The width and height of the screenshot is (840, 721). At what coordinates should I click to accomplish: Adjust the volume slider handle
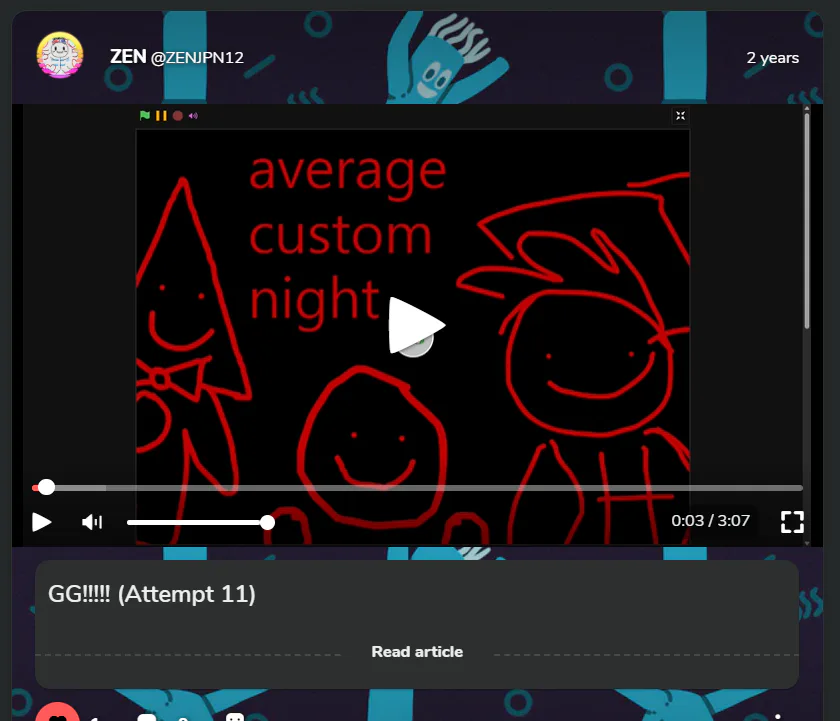click(x=267, y=522)
